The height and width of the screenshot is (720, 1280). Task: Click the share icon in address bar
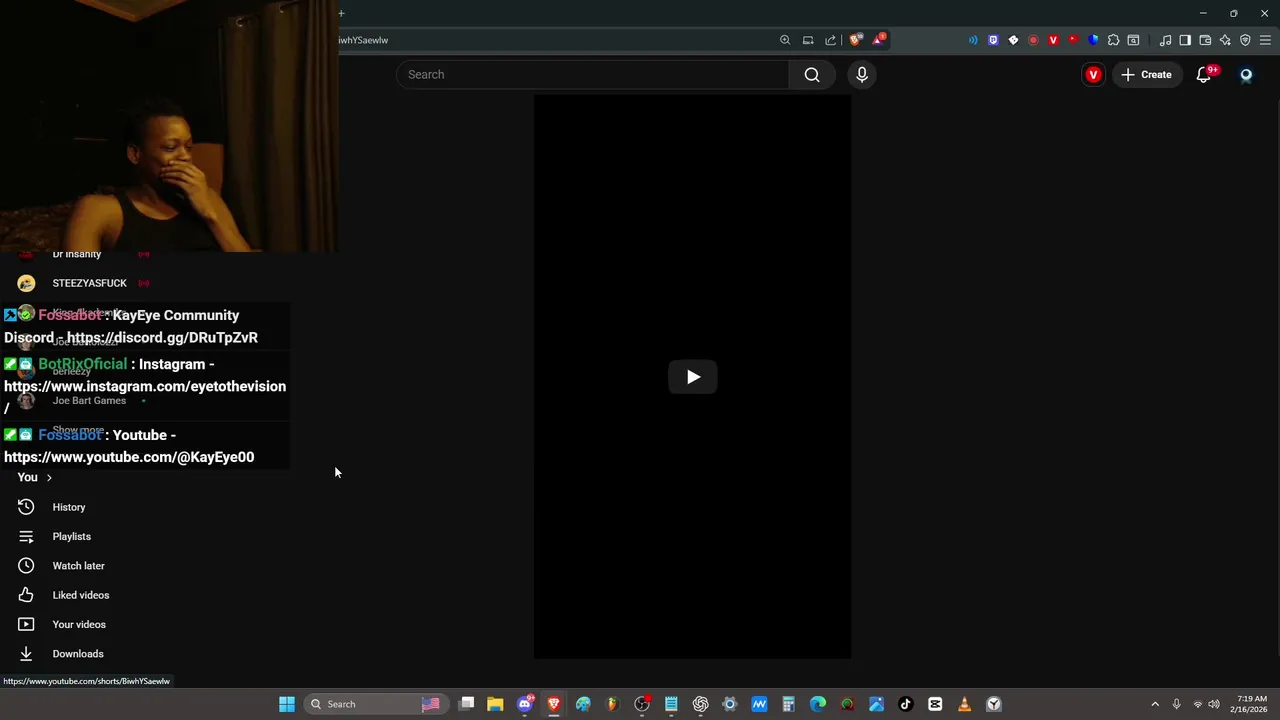[830, 40]
